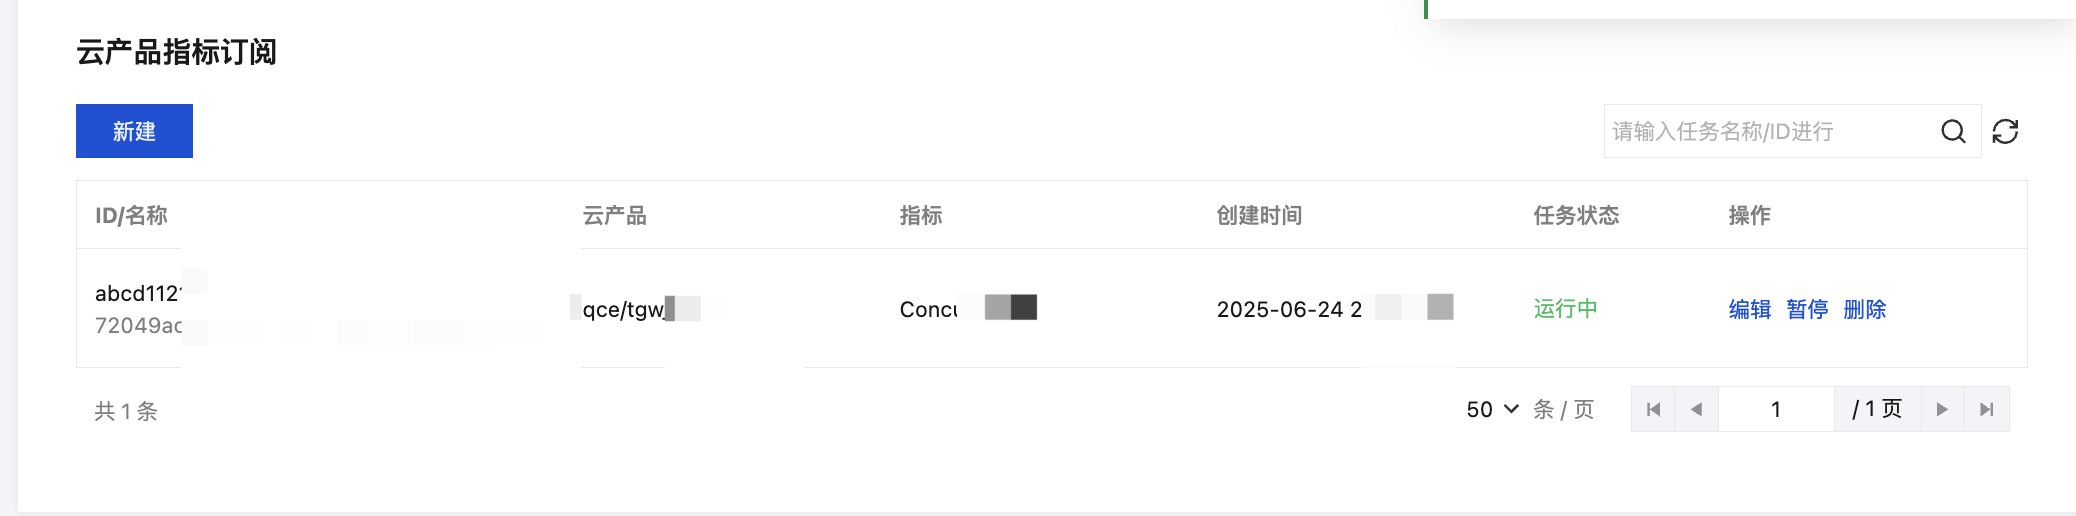Click the 运行中 status label
The height and width of the screenshot is (516, 2076).
(x=1565, y=309)
